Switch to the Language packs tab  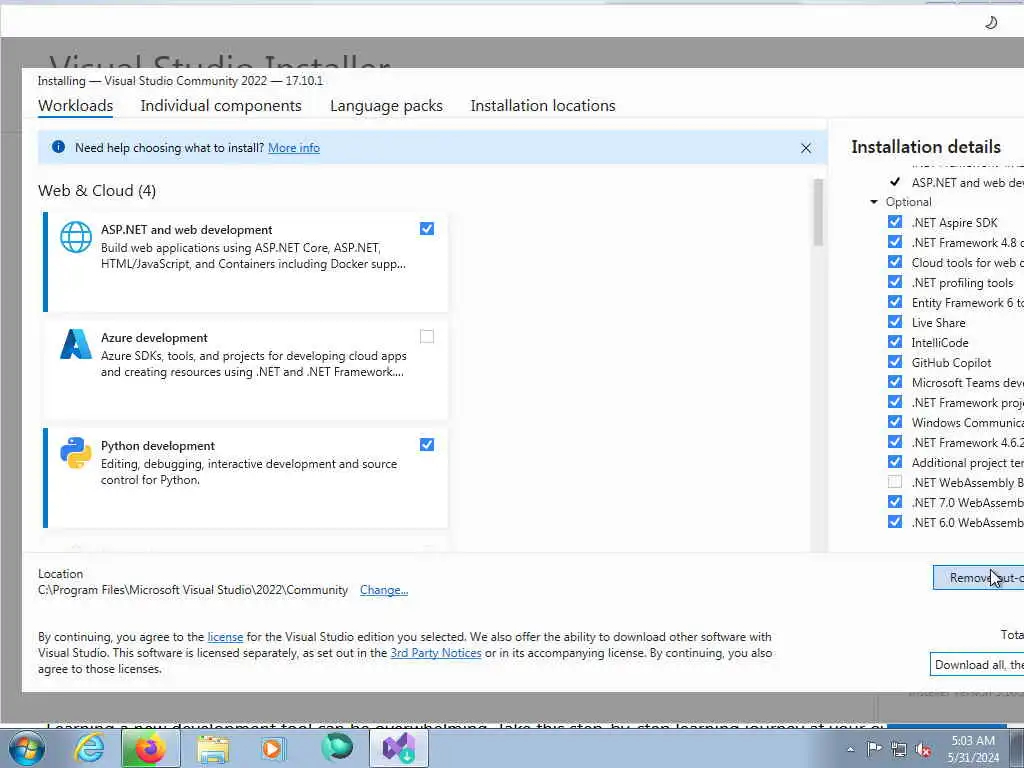[386, 106]
